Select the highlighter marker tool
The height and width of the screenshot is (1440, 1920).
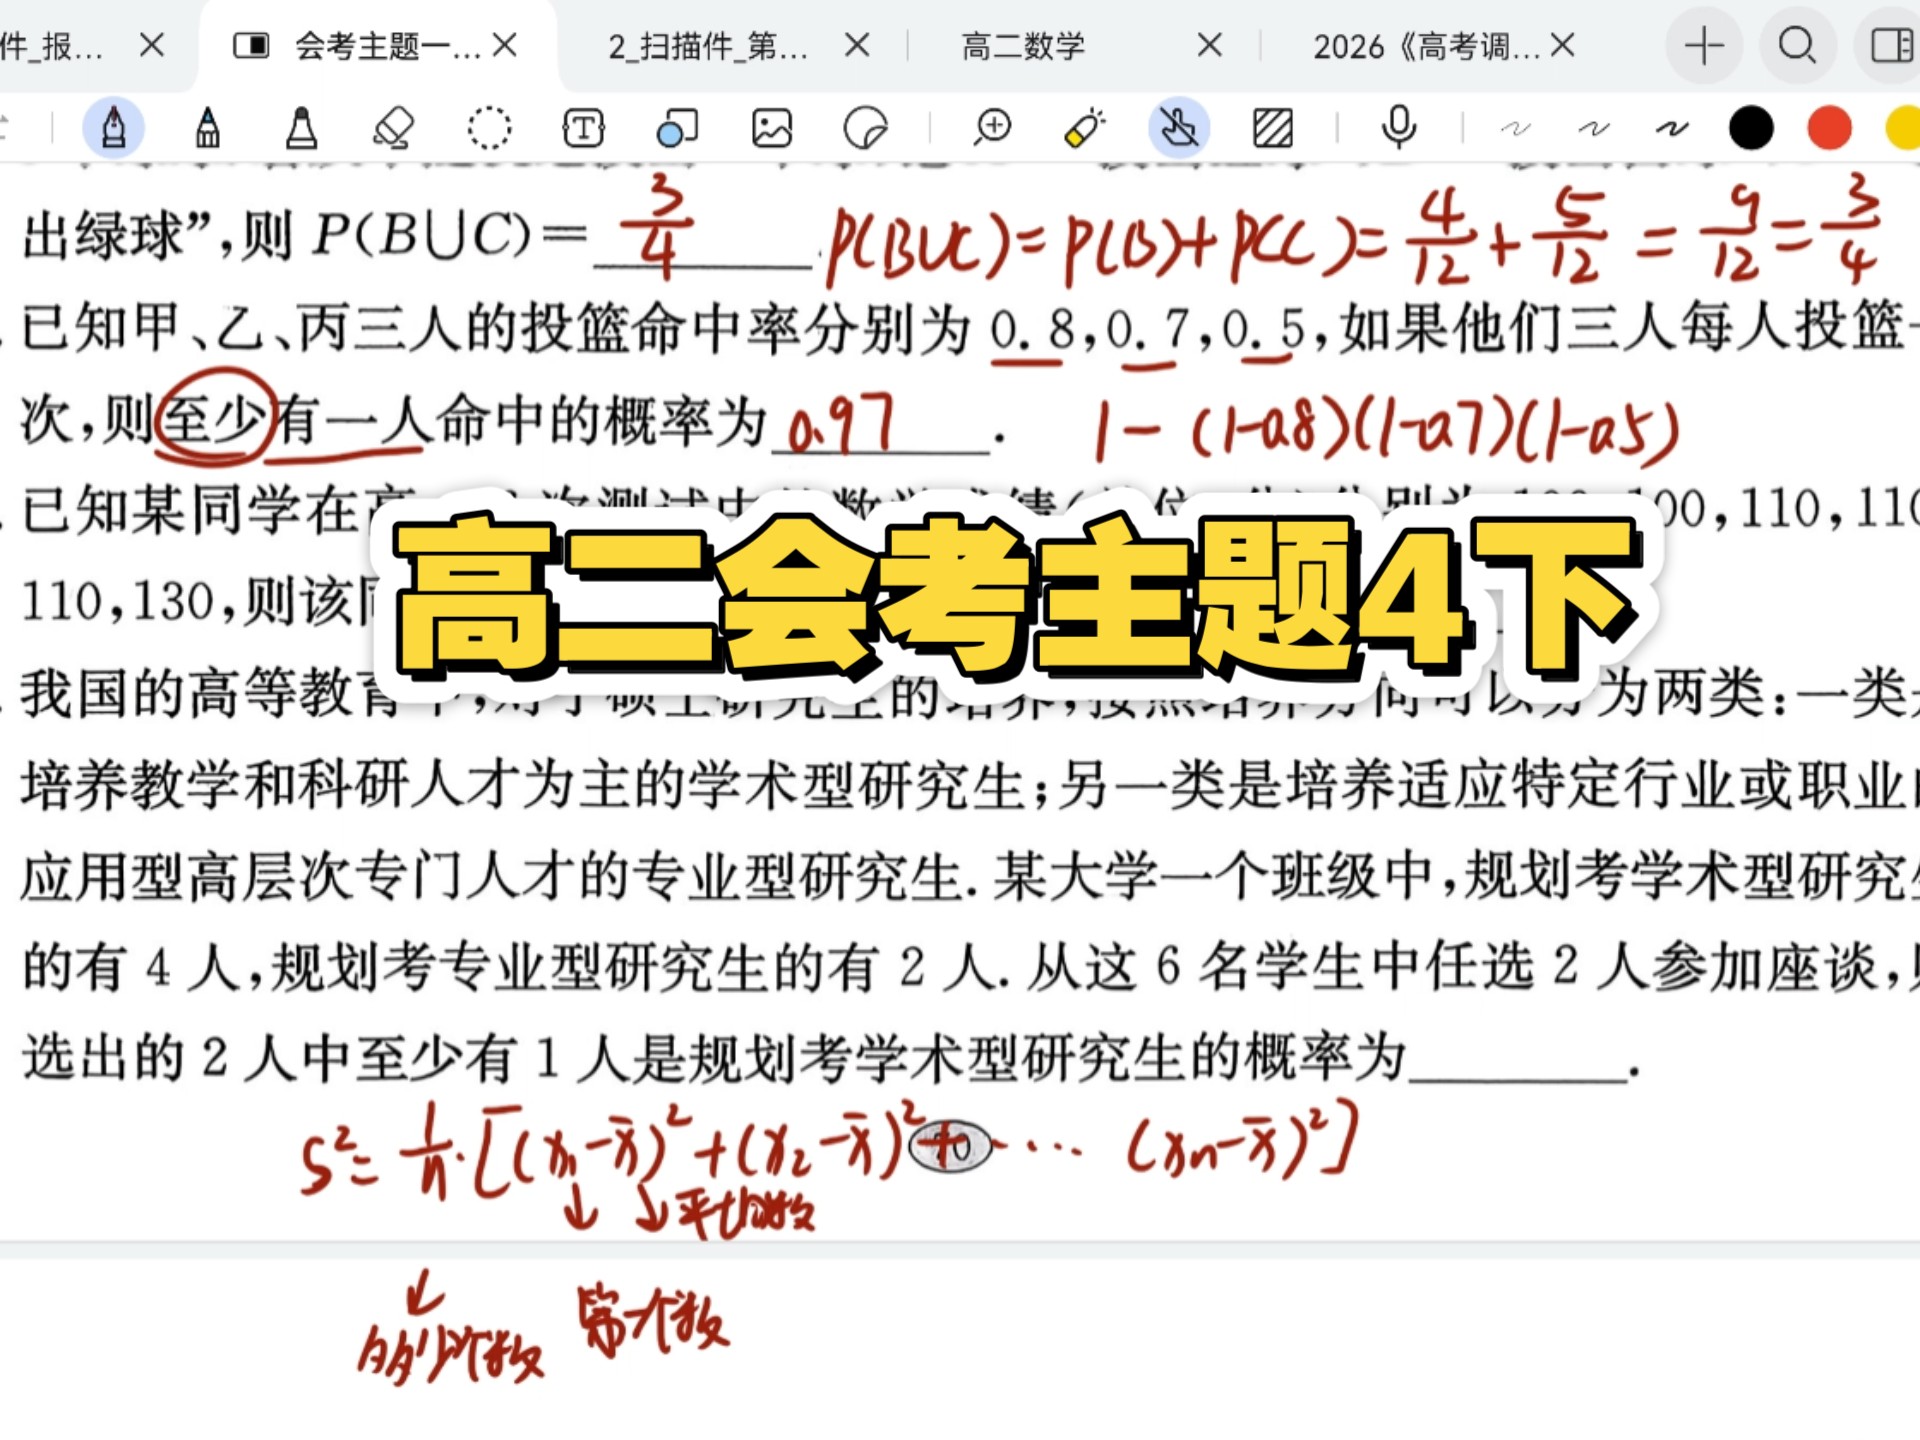298,128
